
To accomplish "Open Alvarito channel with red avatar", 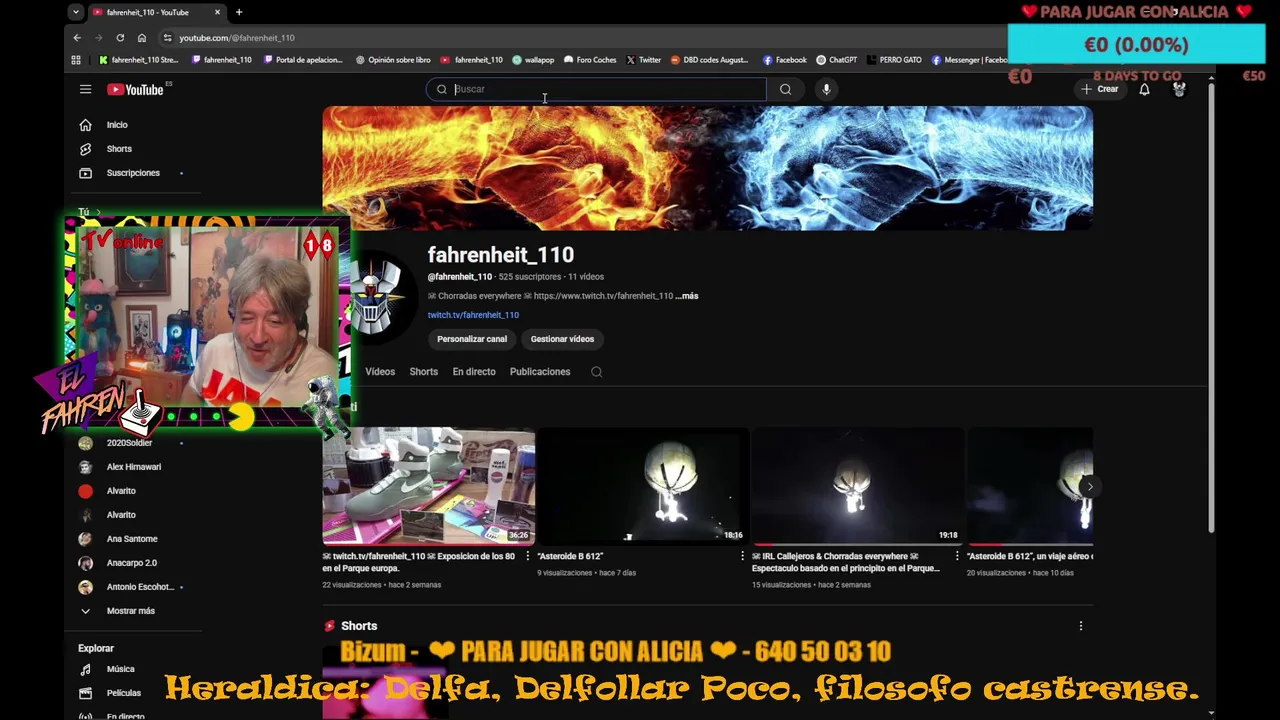I will click(120, 491).
